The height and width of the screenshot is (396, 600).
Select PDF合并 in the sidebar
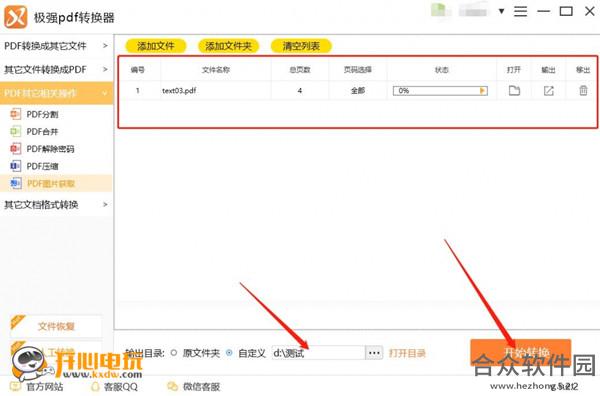tap(42, 132)
